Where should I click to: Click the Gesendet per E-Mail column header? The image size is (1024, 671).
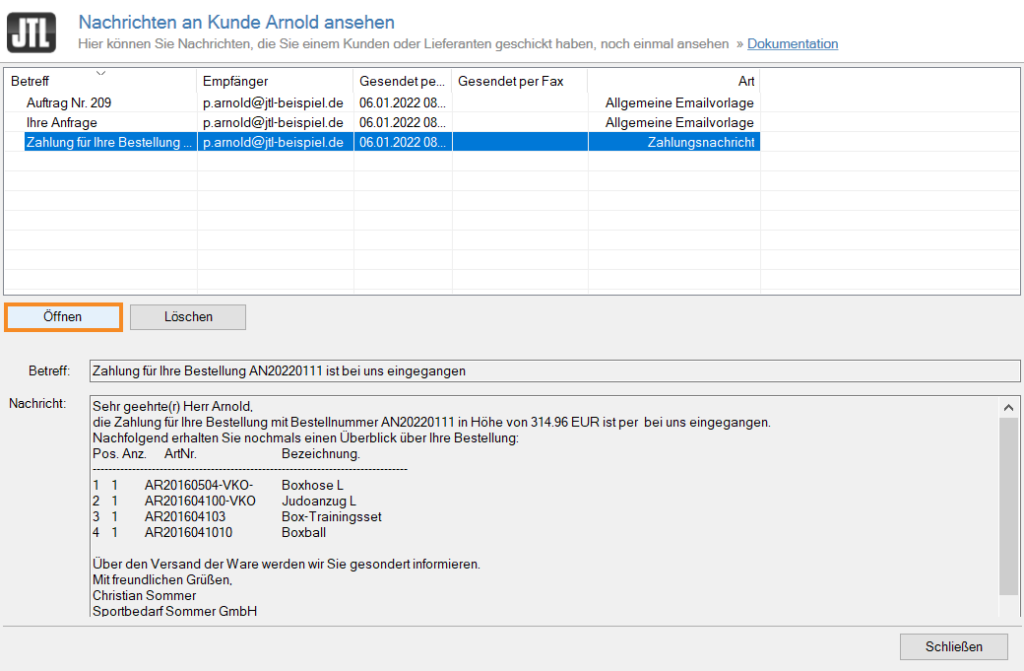click(x=402, y=81)
